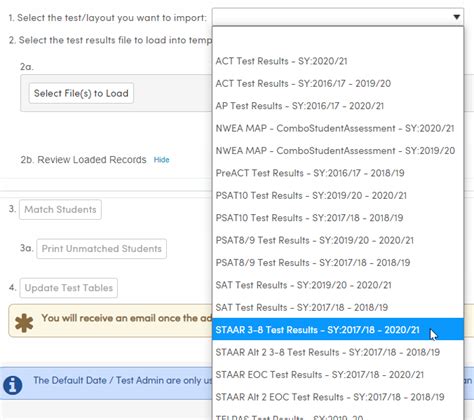
Task: Click "The Default Date / Test Admin" info text
Action: pyautogui.click(x=122, y=380)
